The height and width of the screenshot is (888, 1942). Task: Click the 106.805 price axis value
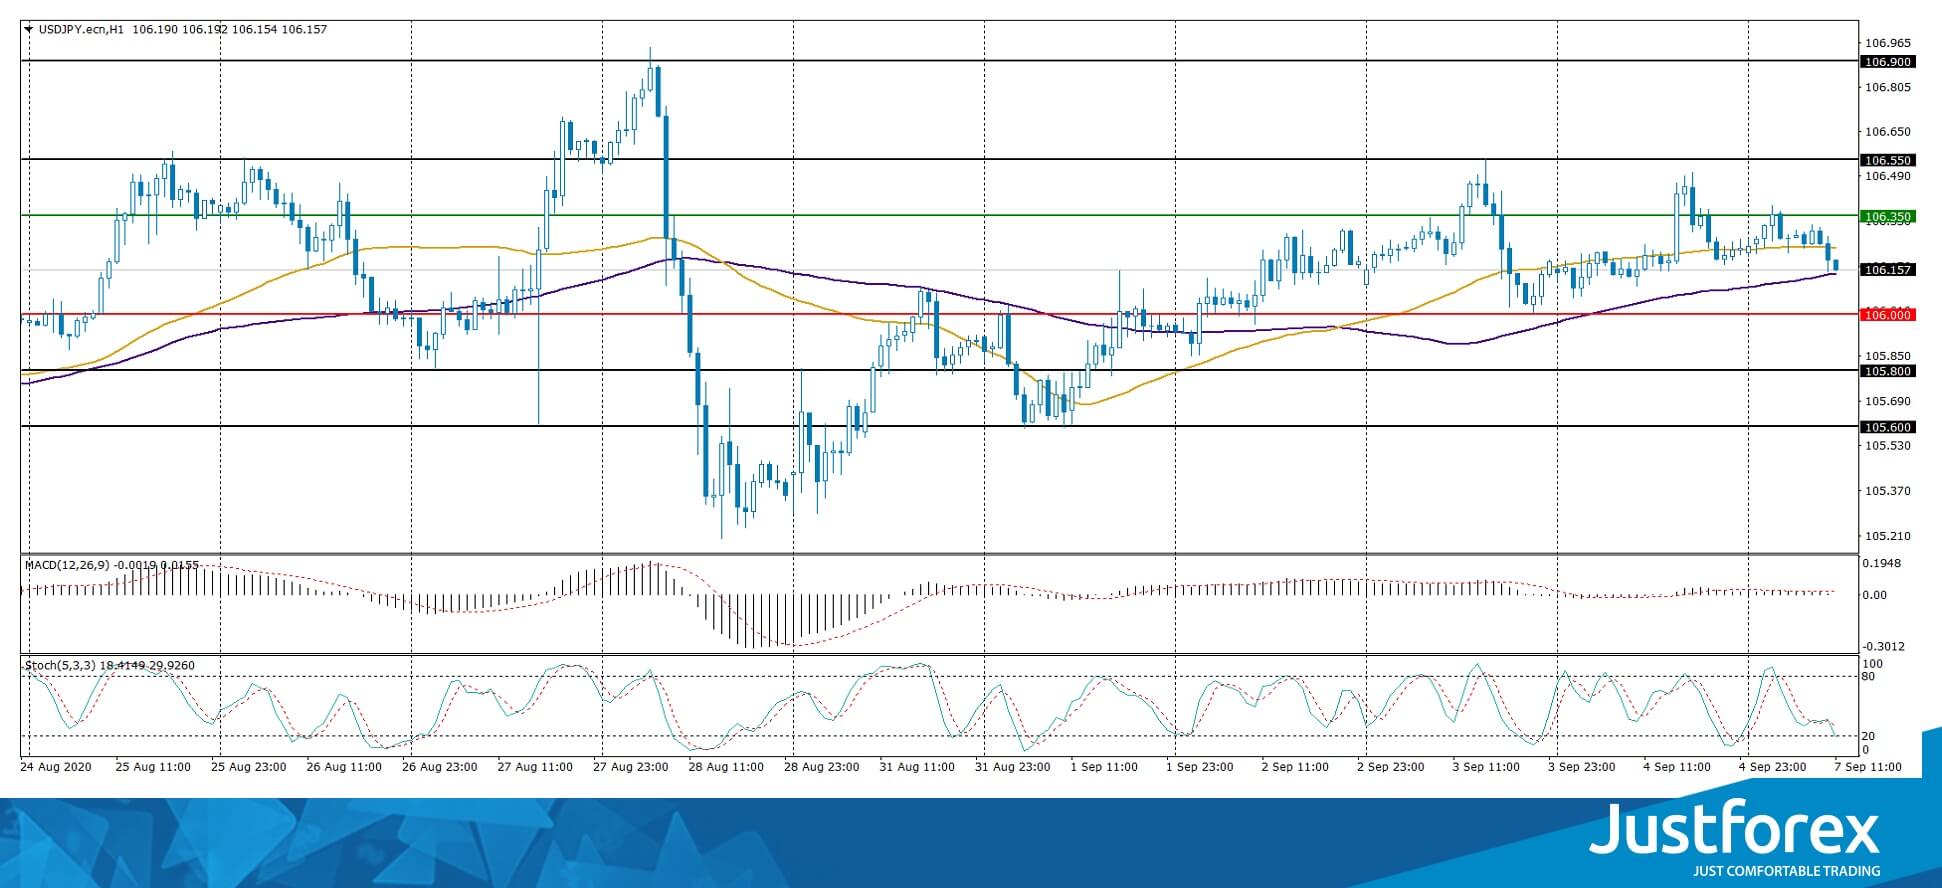click(x=1888, y=87)
